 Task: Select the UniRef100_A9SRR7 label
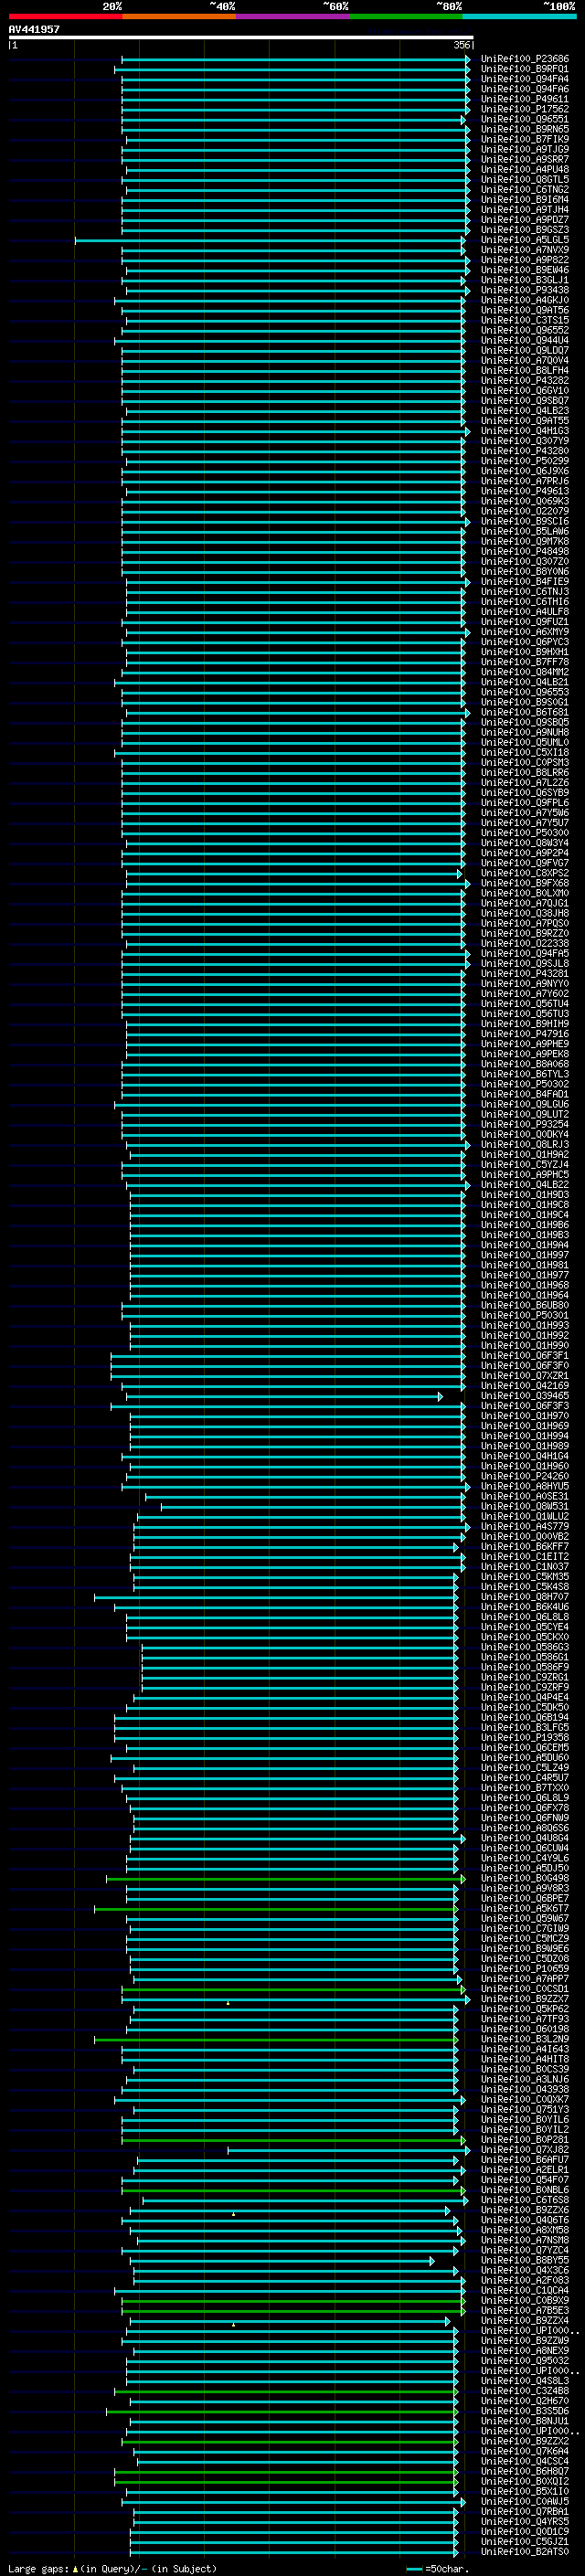[x=525, y=159]
